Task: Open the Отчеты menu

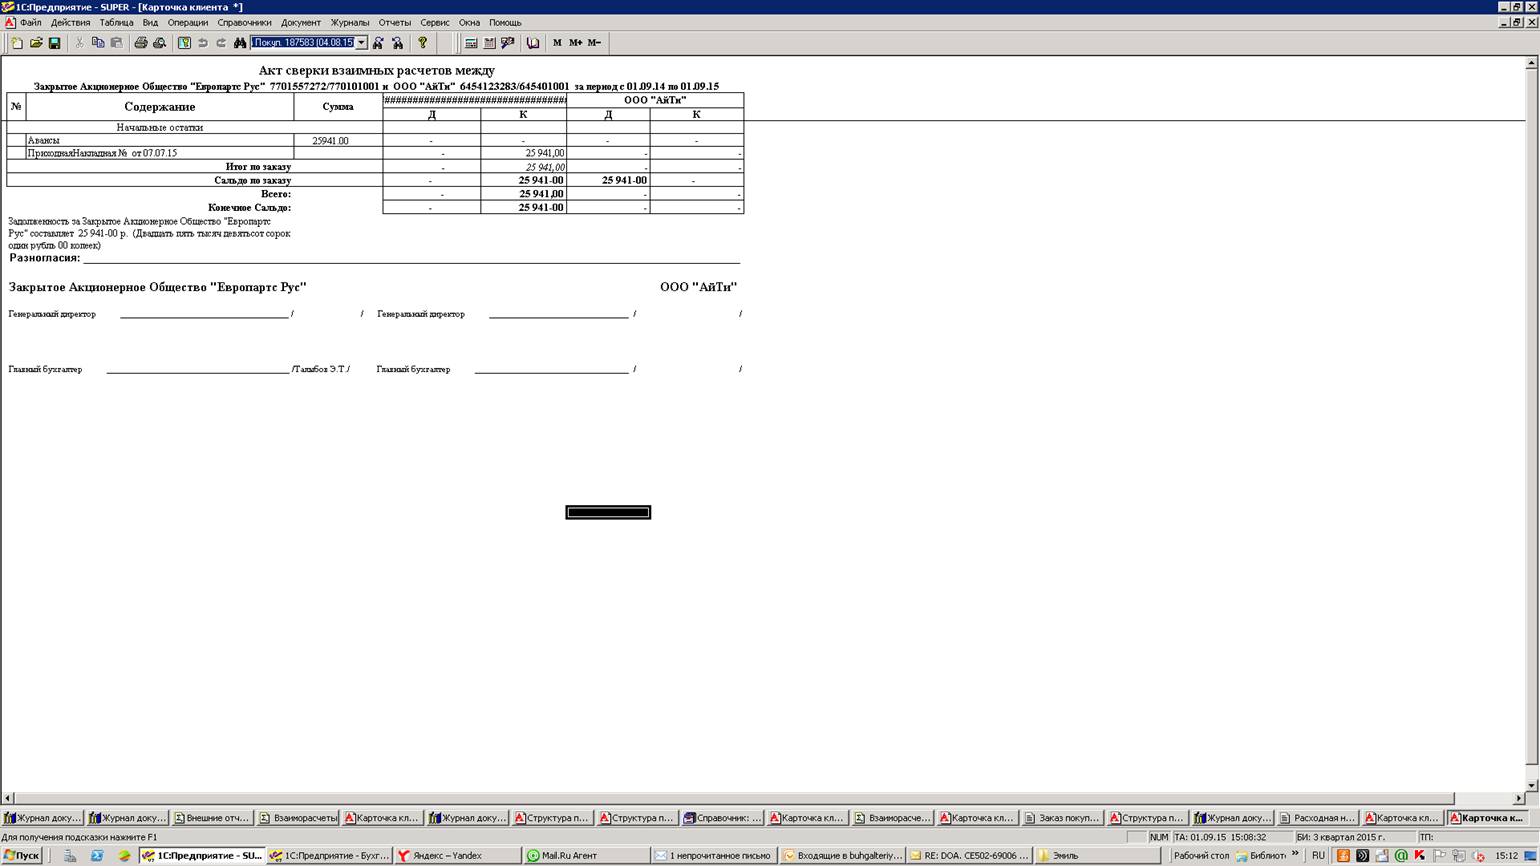Action: [x=394, y=22]
